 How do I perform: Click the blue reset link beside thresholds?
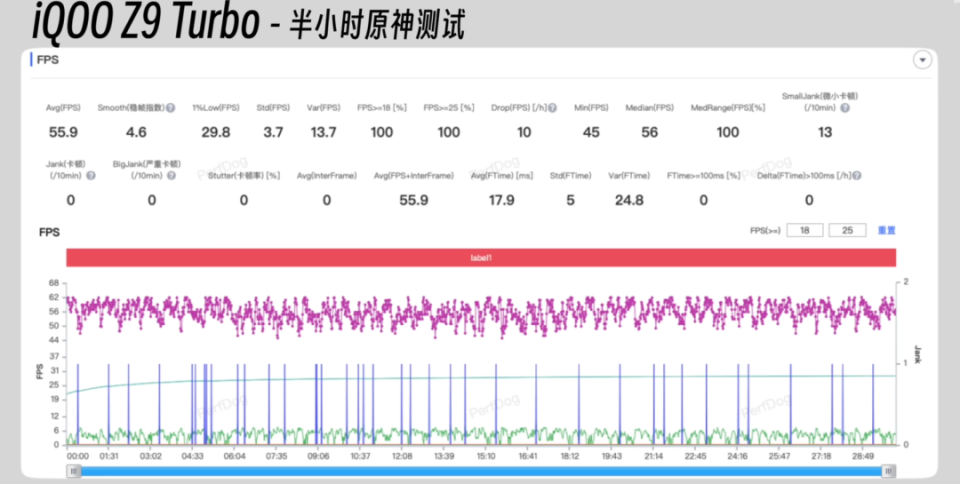point(887,231)
